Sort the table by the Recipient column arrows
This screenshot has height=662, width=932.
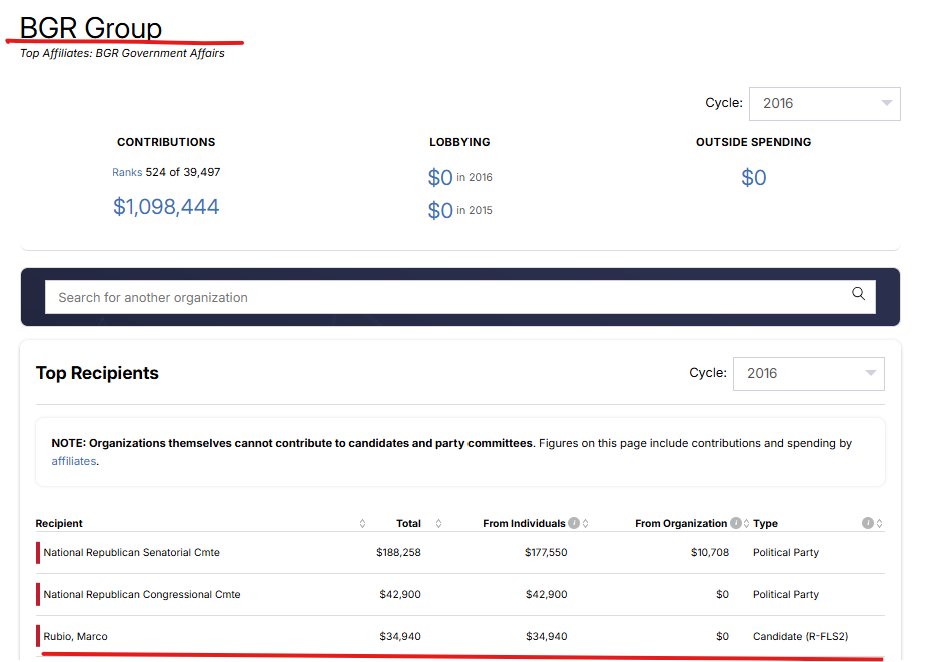tap(362, 523)
